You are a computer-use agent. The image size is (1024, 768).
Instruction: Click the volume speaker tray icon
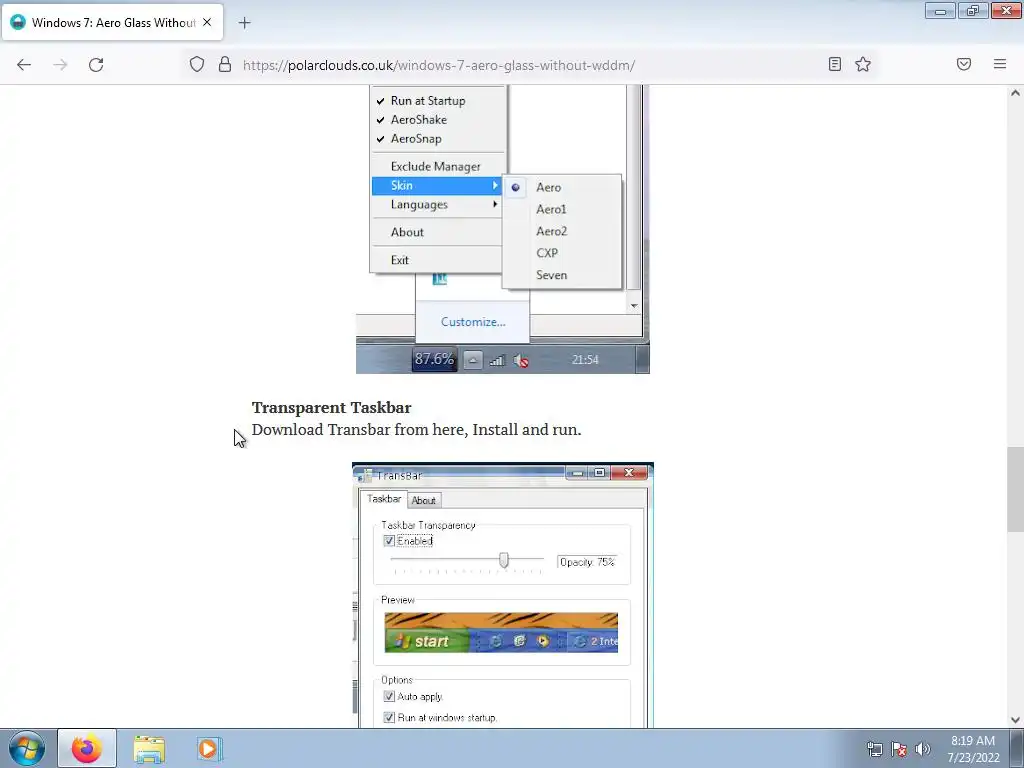(x=922, y=749)
